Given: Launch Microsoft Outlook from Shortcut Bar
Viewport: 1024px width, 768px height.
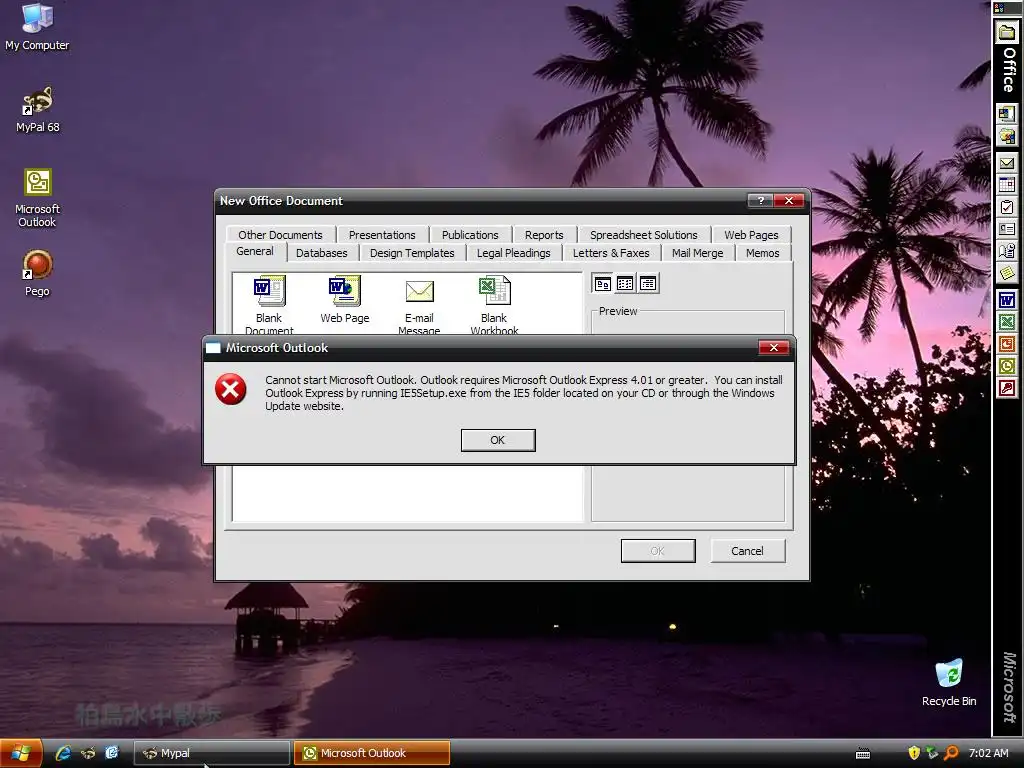Looking at the screenshot, I should click(x=1007, y=366).
